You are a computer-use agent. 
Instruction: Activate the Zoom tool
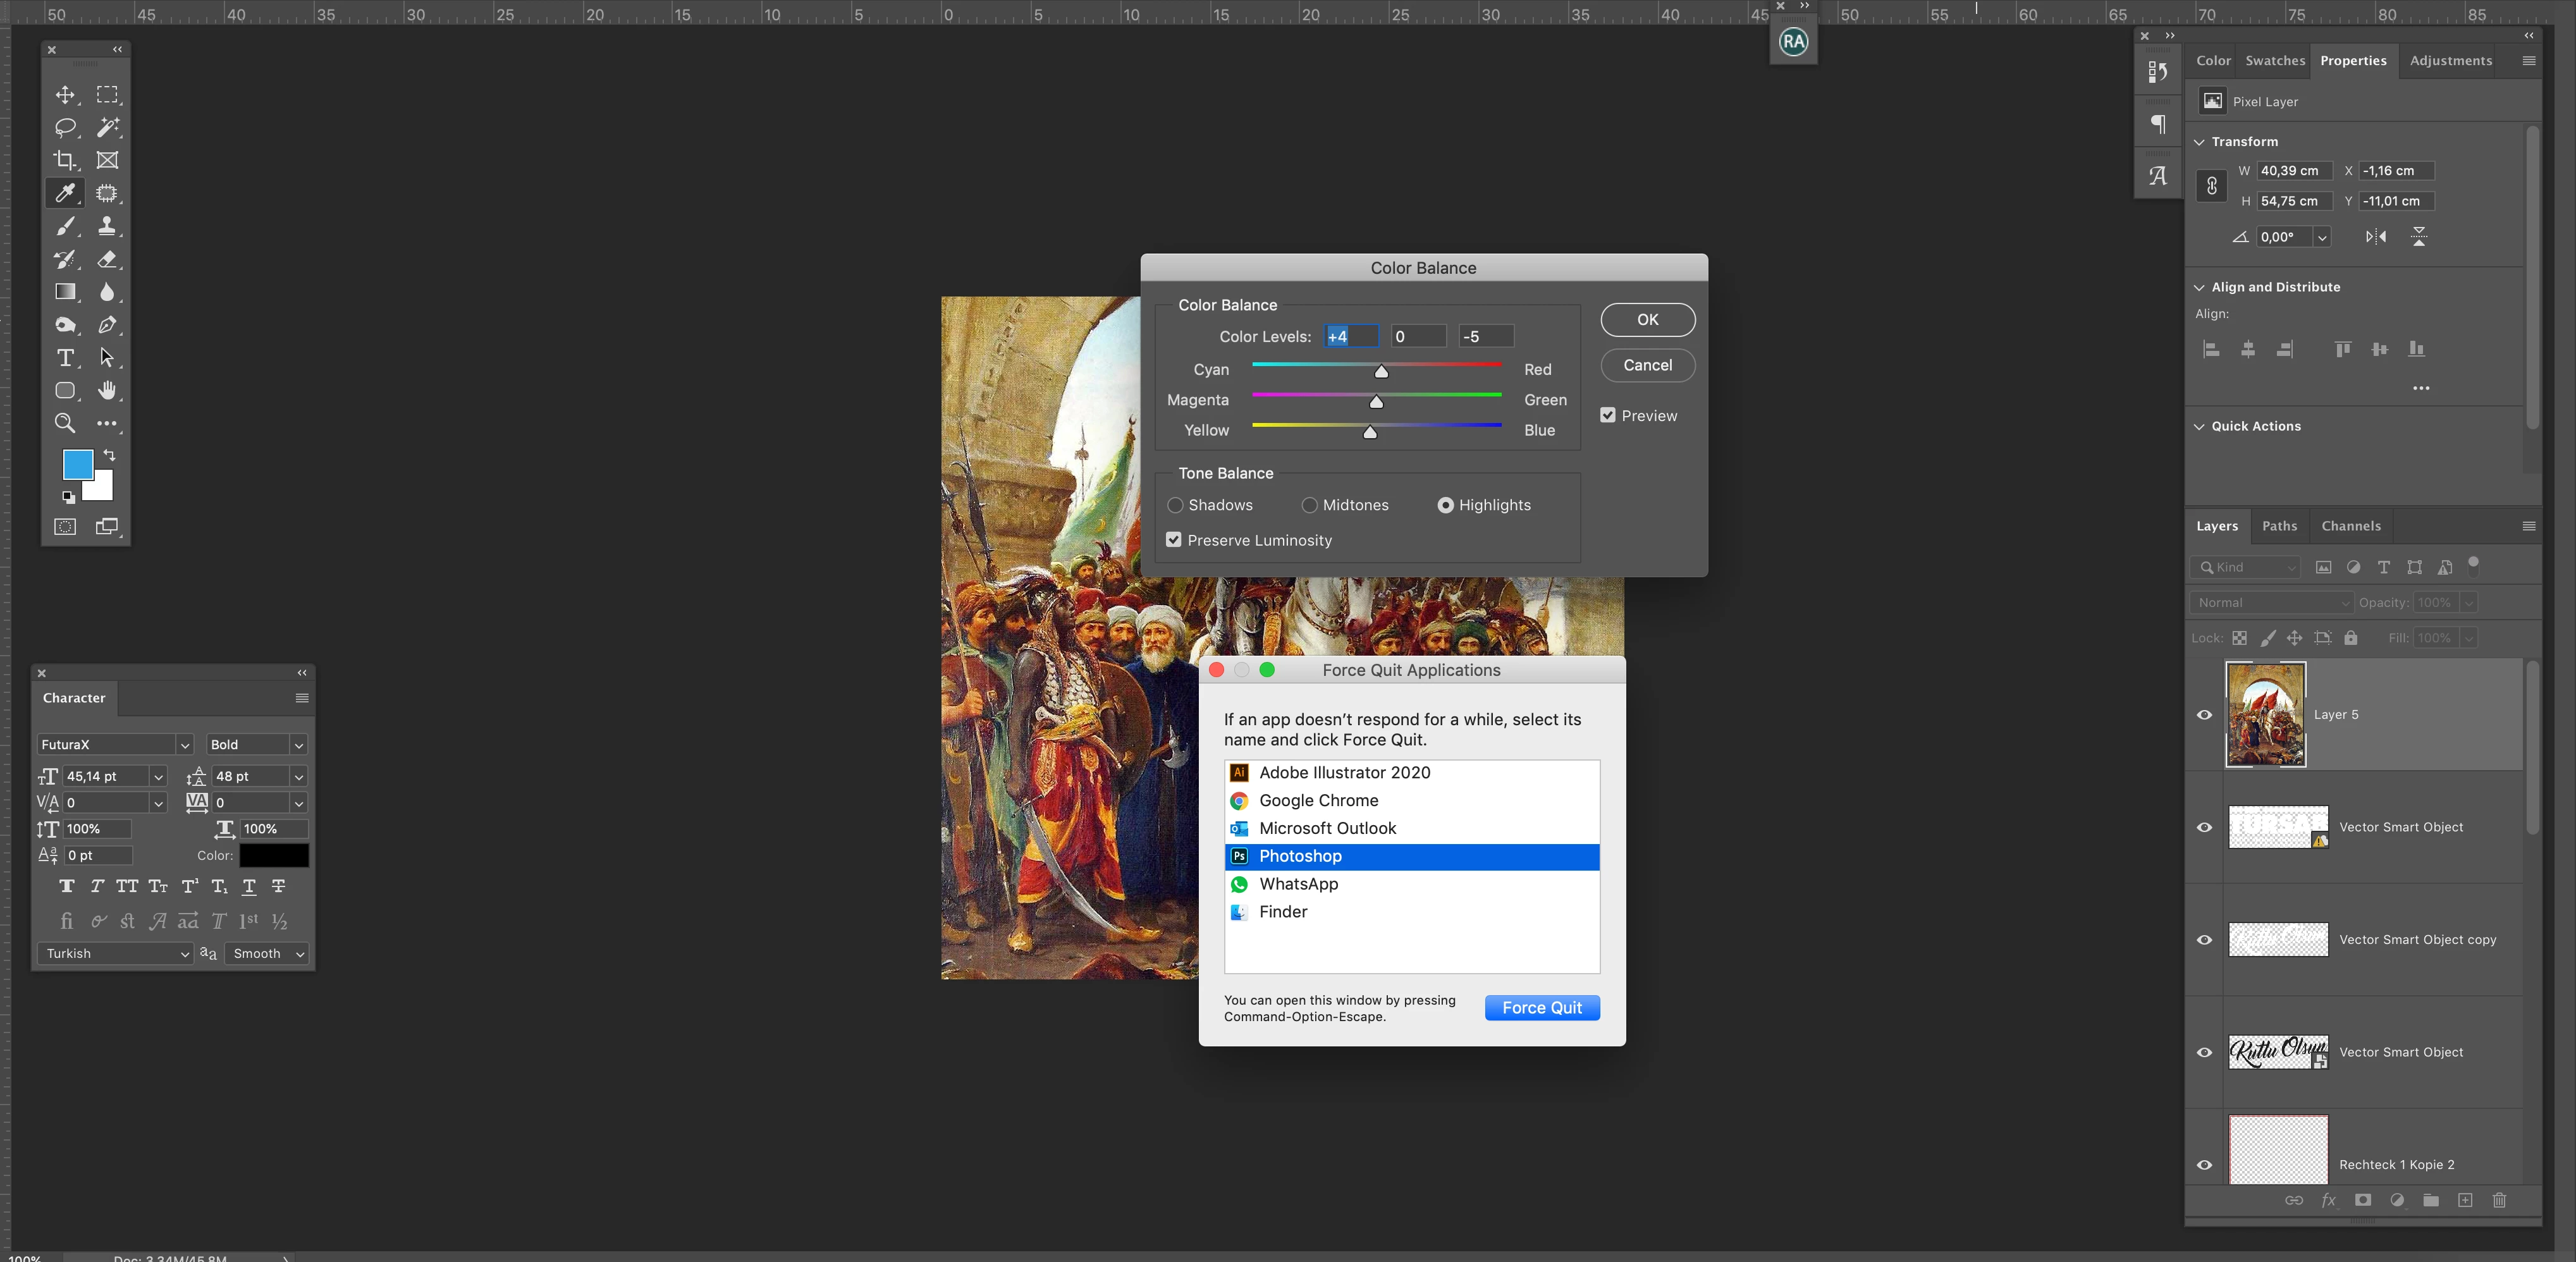click(x=65, y=423)
